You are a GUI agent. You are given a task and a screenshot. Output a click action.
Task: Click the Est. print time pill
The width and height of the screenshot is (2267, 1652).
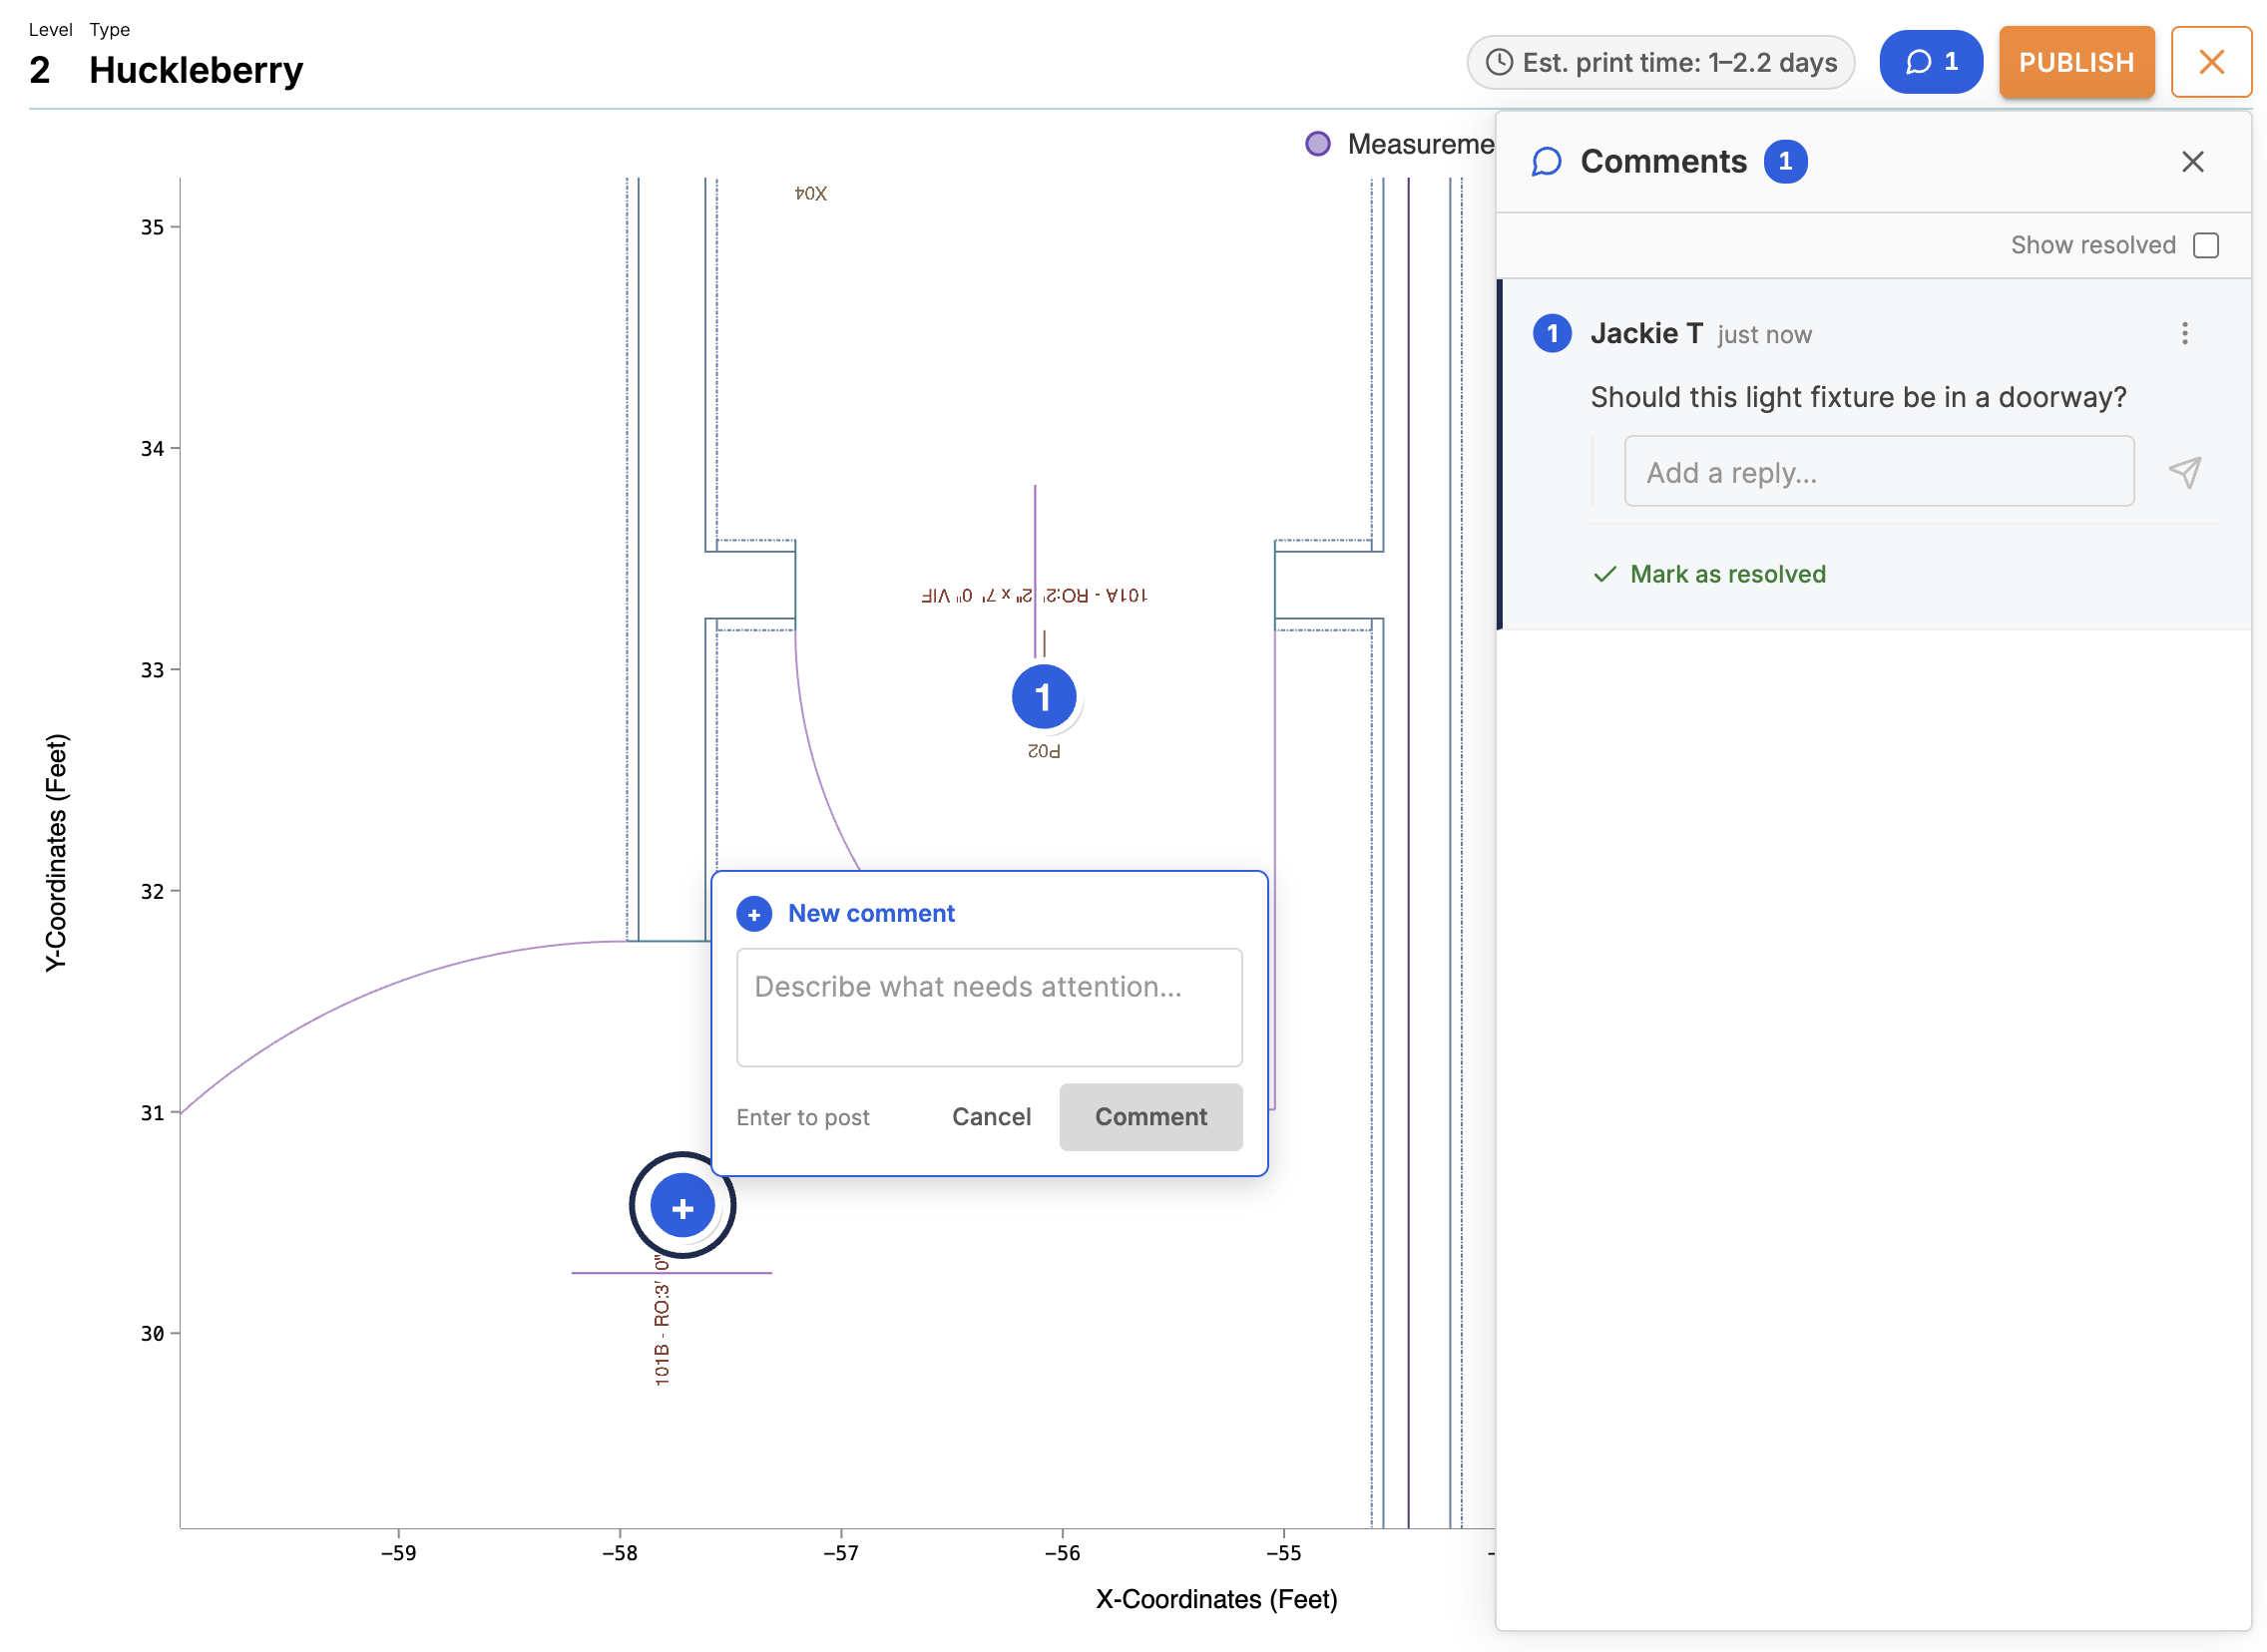point(1660,62)
